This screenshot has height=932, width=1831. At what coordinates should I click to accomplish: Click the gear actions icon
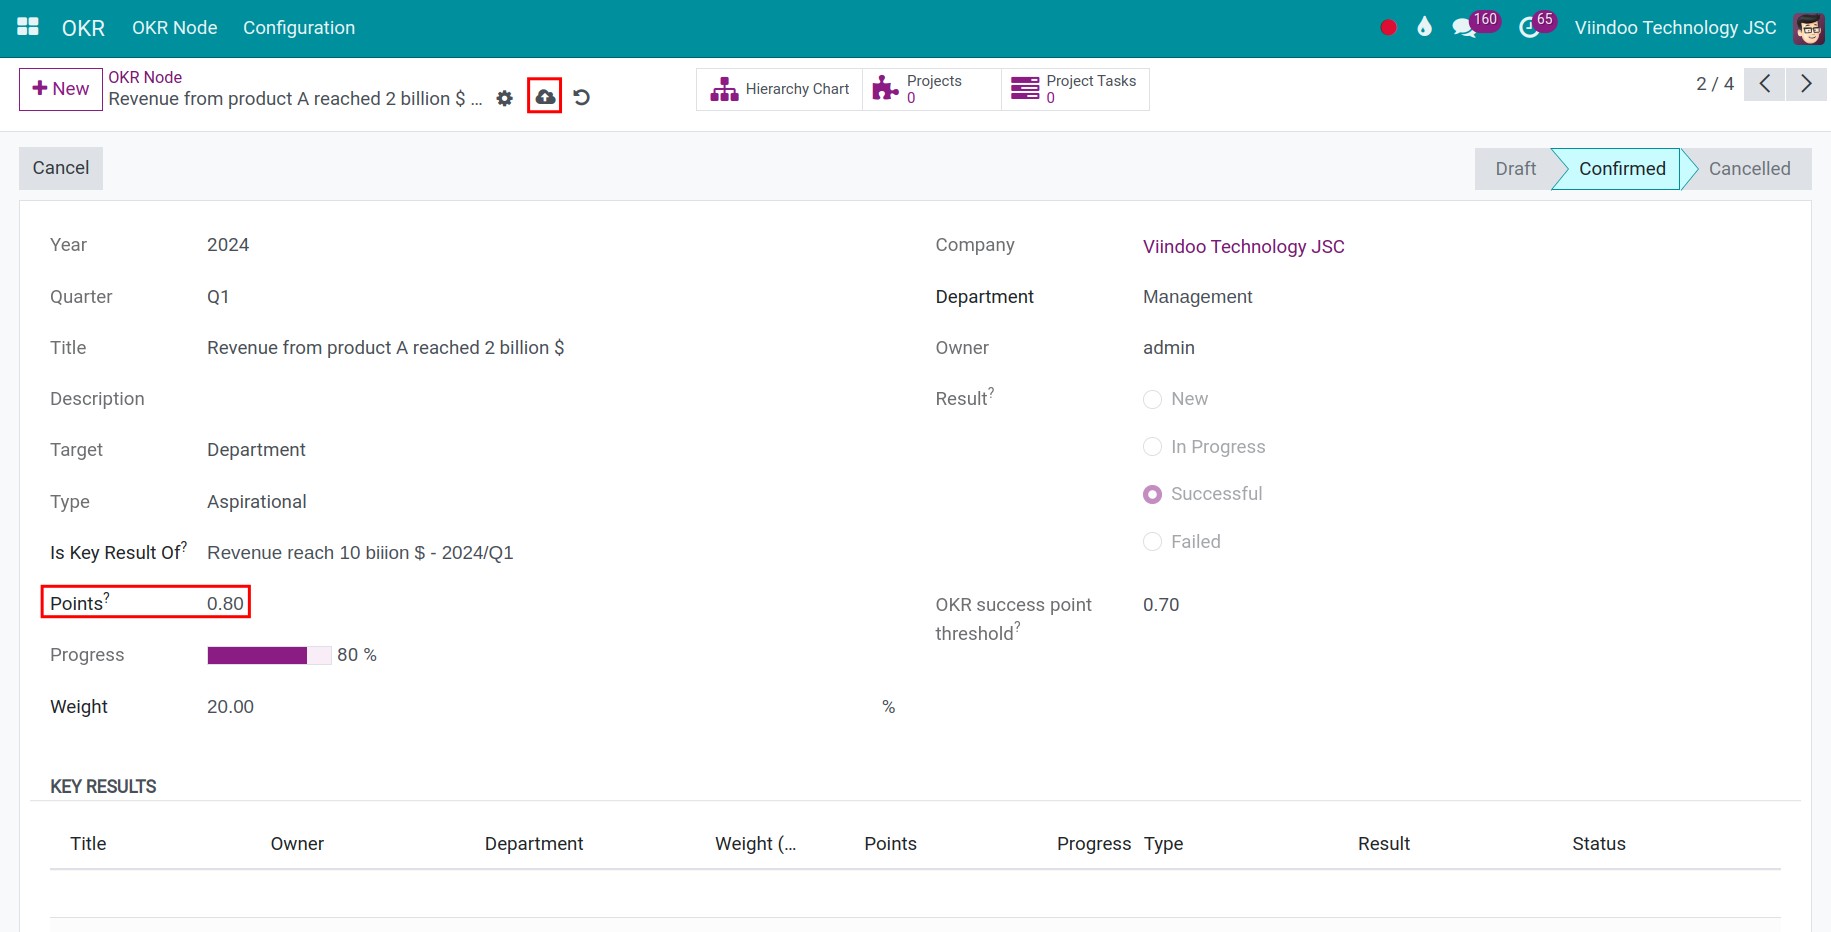tap(505, 98)
